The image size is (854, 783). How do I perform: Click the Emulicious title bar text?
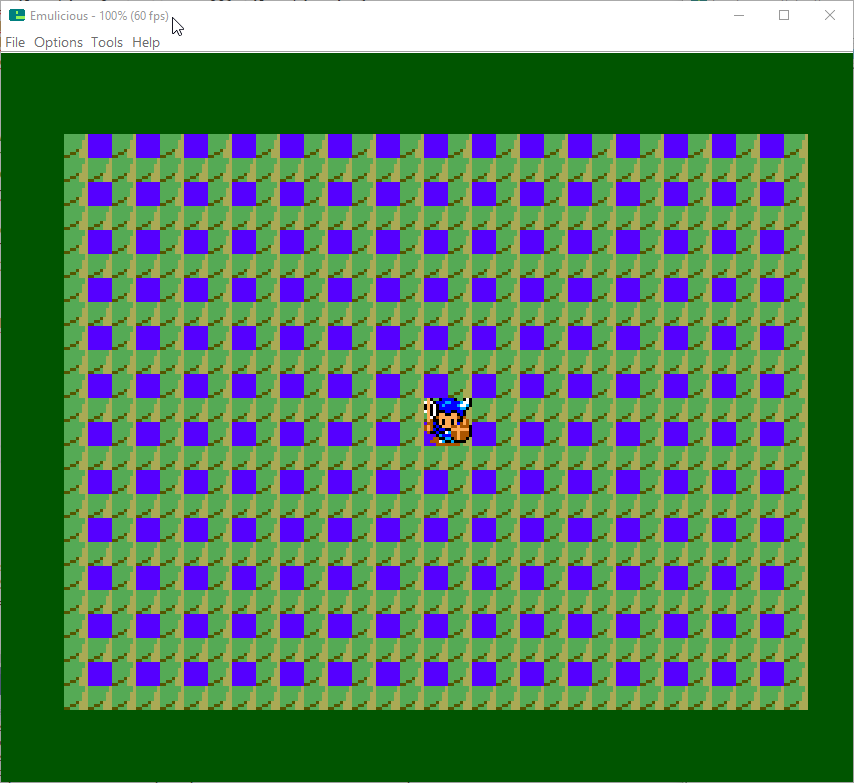point(99,16)
